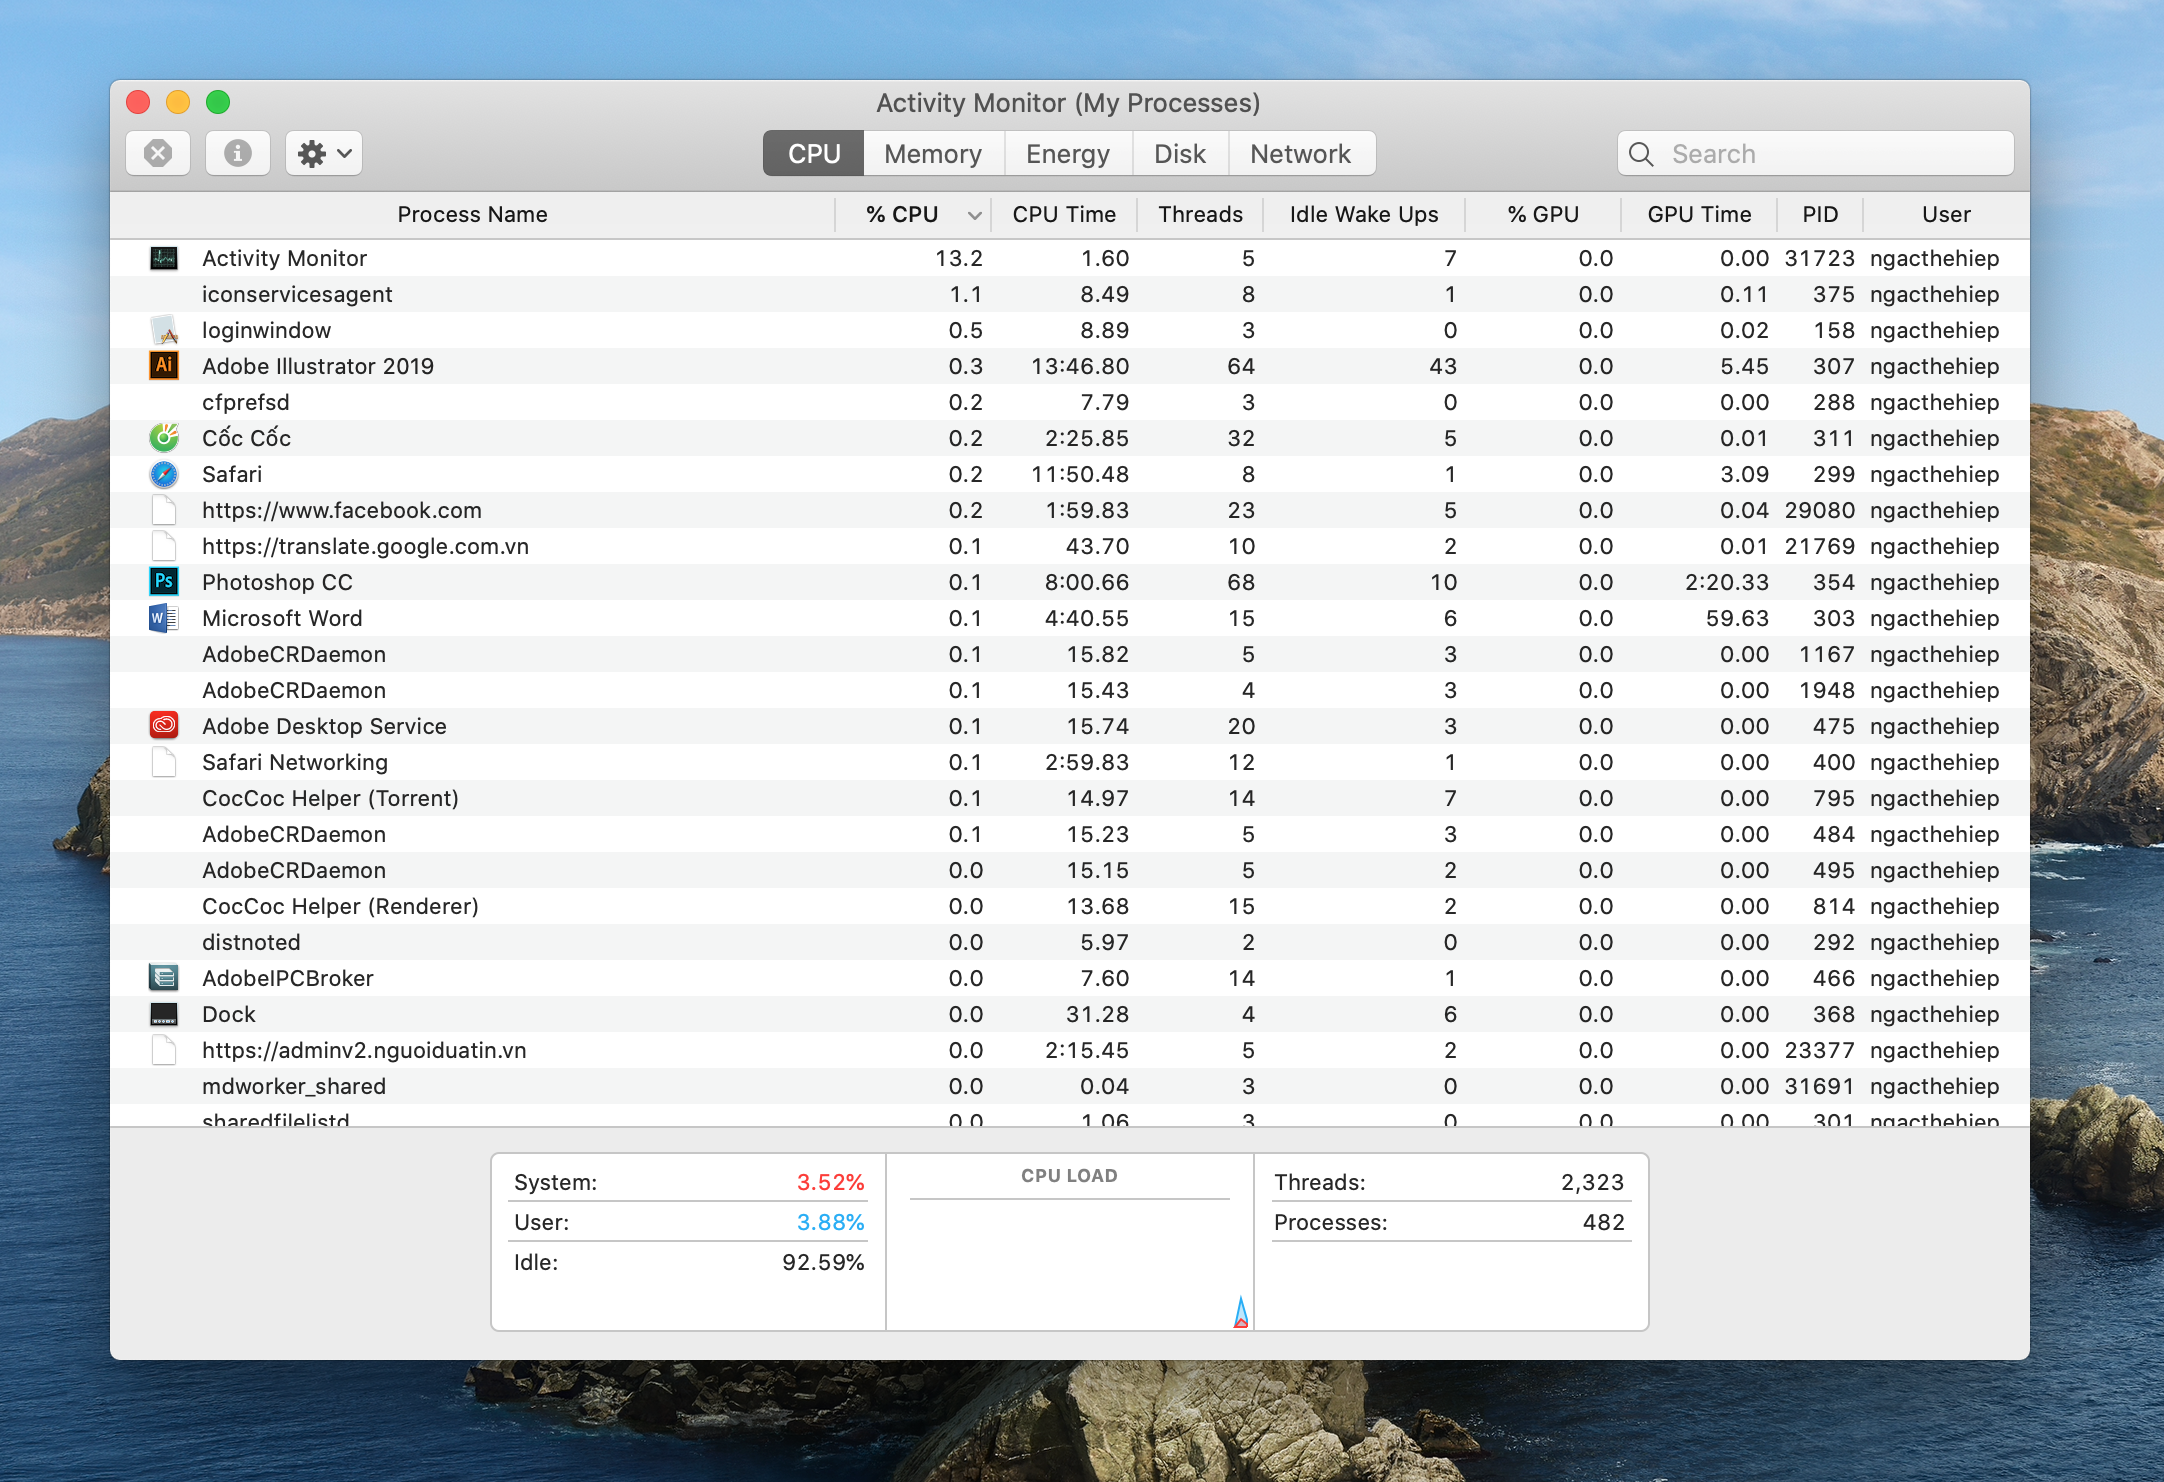
Task: Select the AdobeCRDaemon row with PID 495
Action: pos(1070,870)
